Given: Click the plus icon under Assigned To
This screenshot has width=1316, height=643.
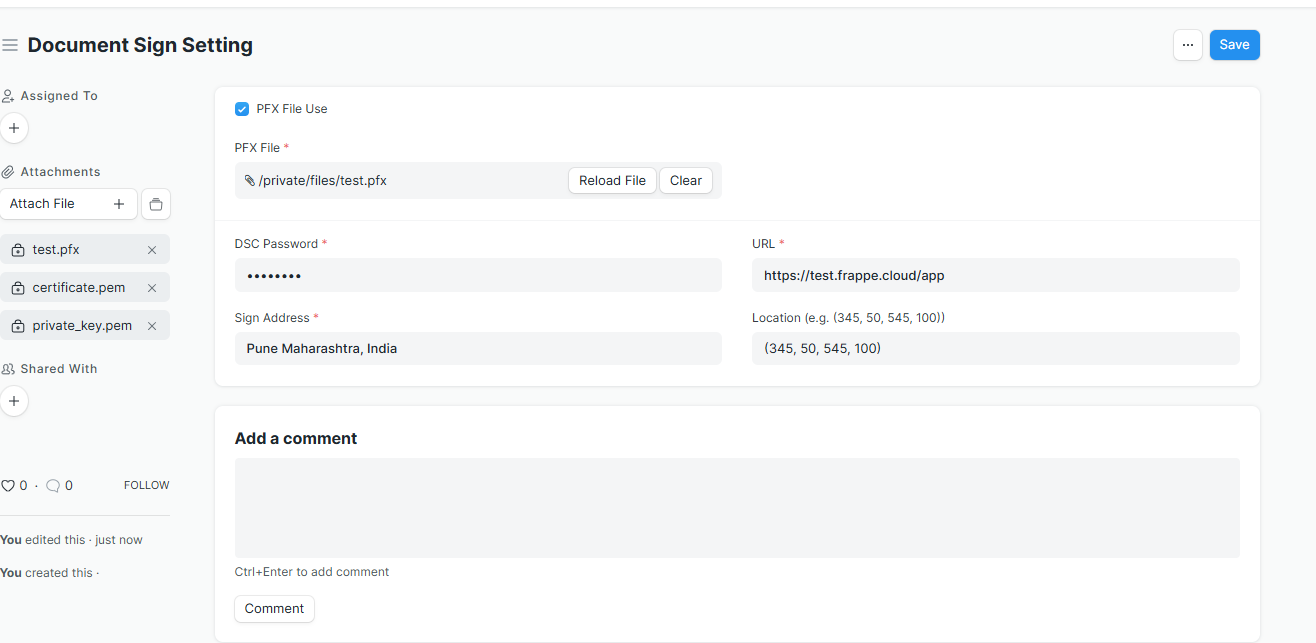Looking at the screenshot, I should pyautogui.click(x=14, y=128).
